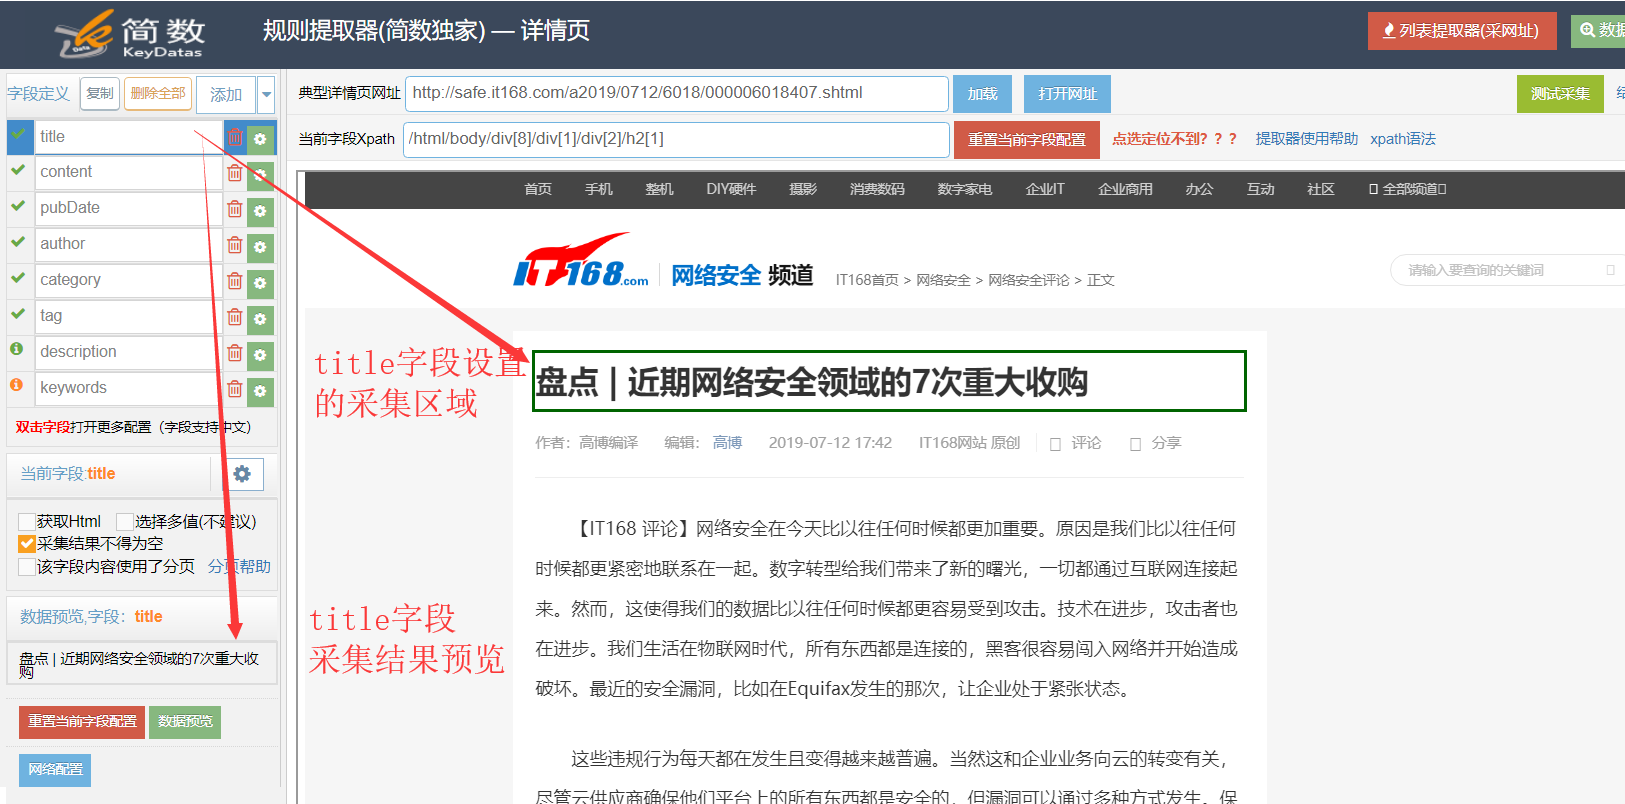Select the 社区 navigation item
The width and height of the screenshot is (1625, 804).
tap(1321, 189)
